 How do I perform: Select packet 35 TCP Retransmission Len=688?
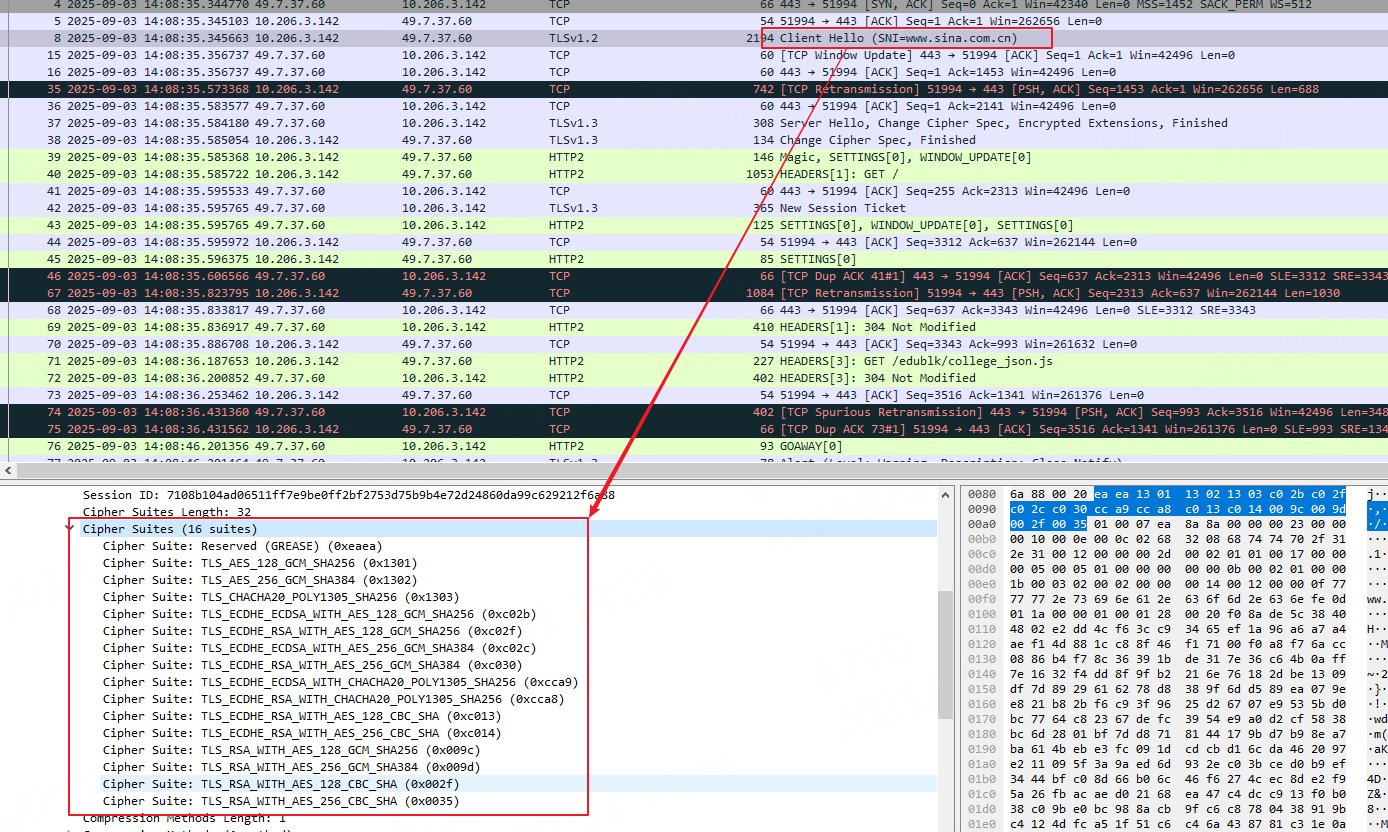(x=694, y=89)
